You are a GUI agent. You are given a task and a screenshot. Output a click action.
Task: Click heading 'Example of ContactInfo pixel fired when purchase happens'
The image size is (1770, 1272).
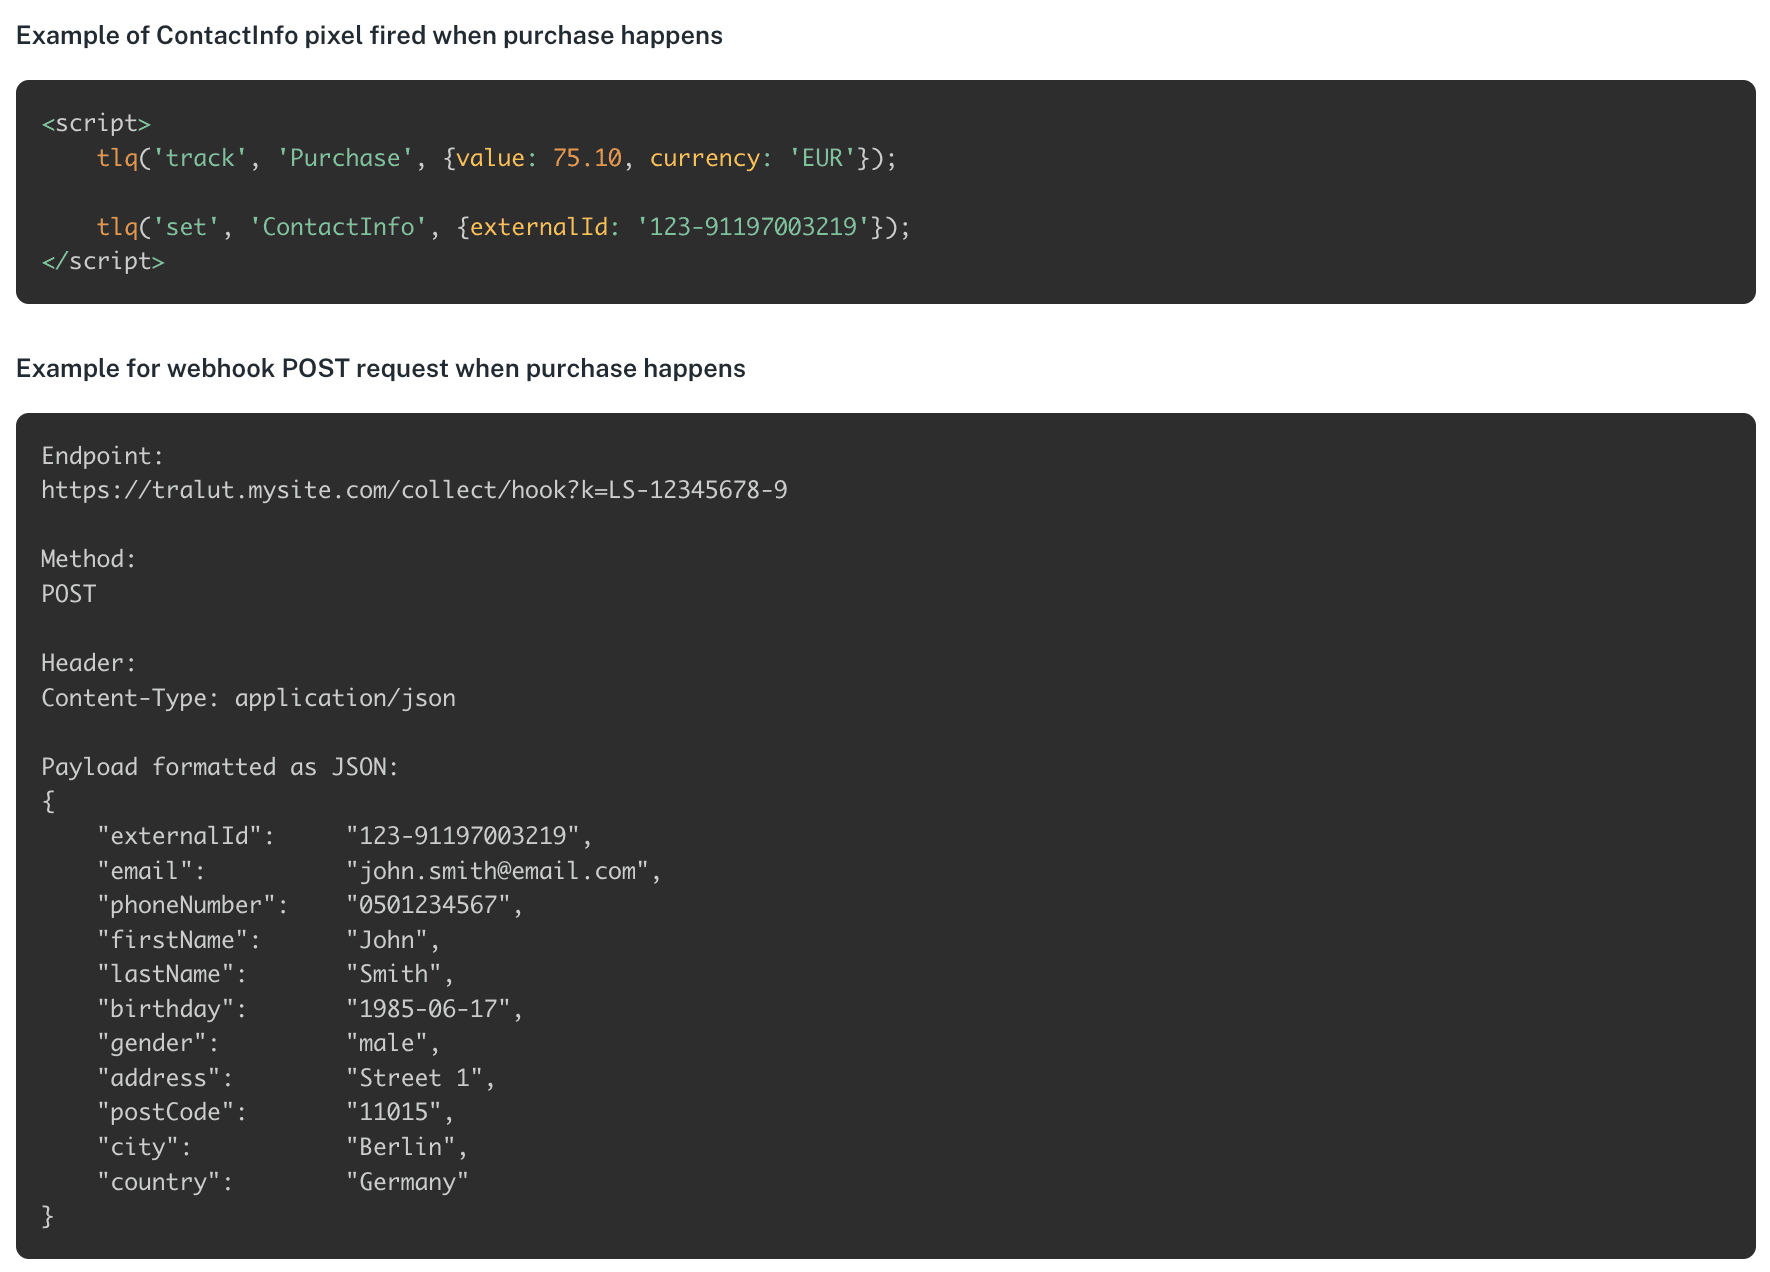[x=369, y=35]
